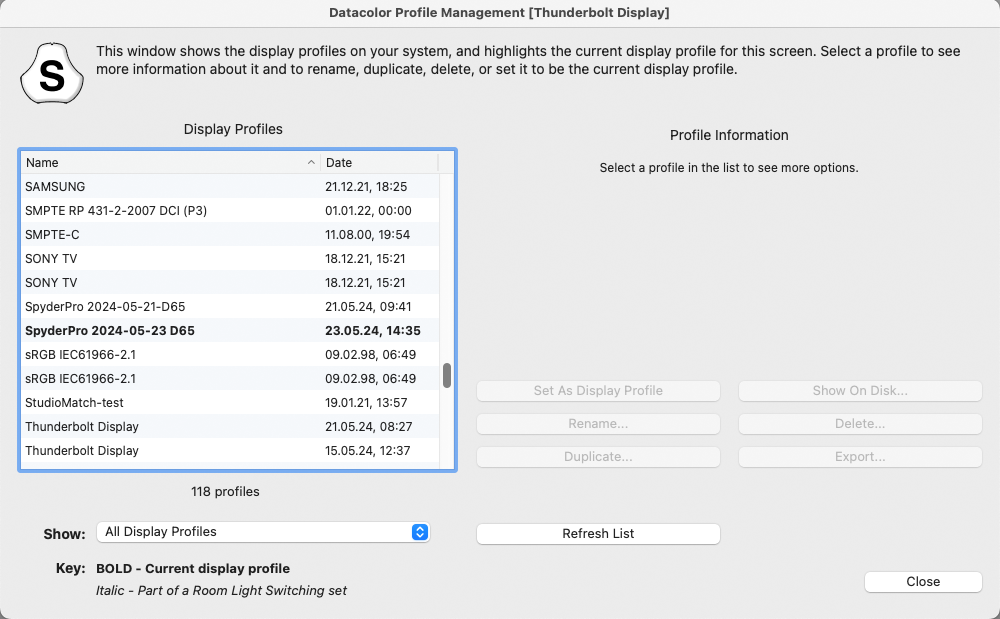The height and width of the screenshot is (619, 1000).
Task: Click the date 21.12.21, 18:25
Action: pyautogui.click(x=366, y=187)
